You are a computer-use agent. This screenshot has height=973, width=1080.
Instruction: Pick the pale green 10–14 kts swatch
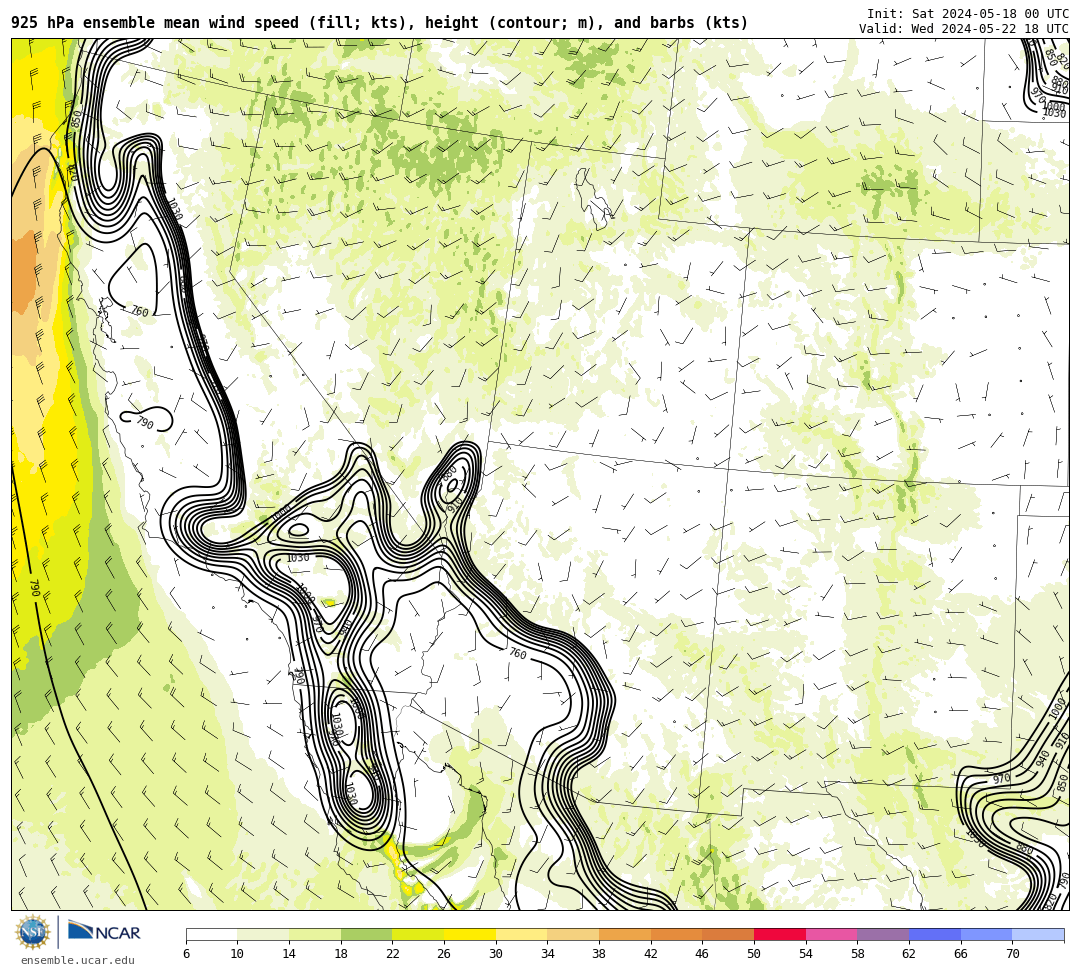(x=264, y=934)
